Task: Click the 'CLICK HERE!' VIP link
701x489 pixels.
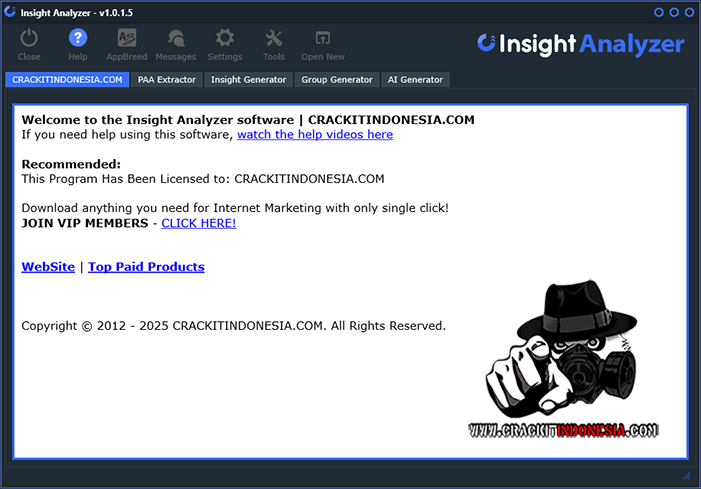Action: (199, 223)
